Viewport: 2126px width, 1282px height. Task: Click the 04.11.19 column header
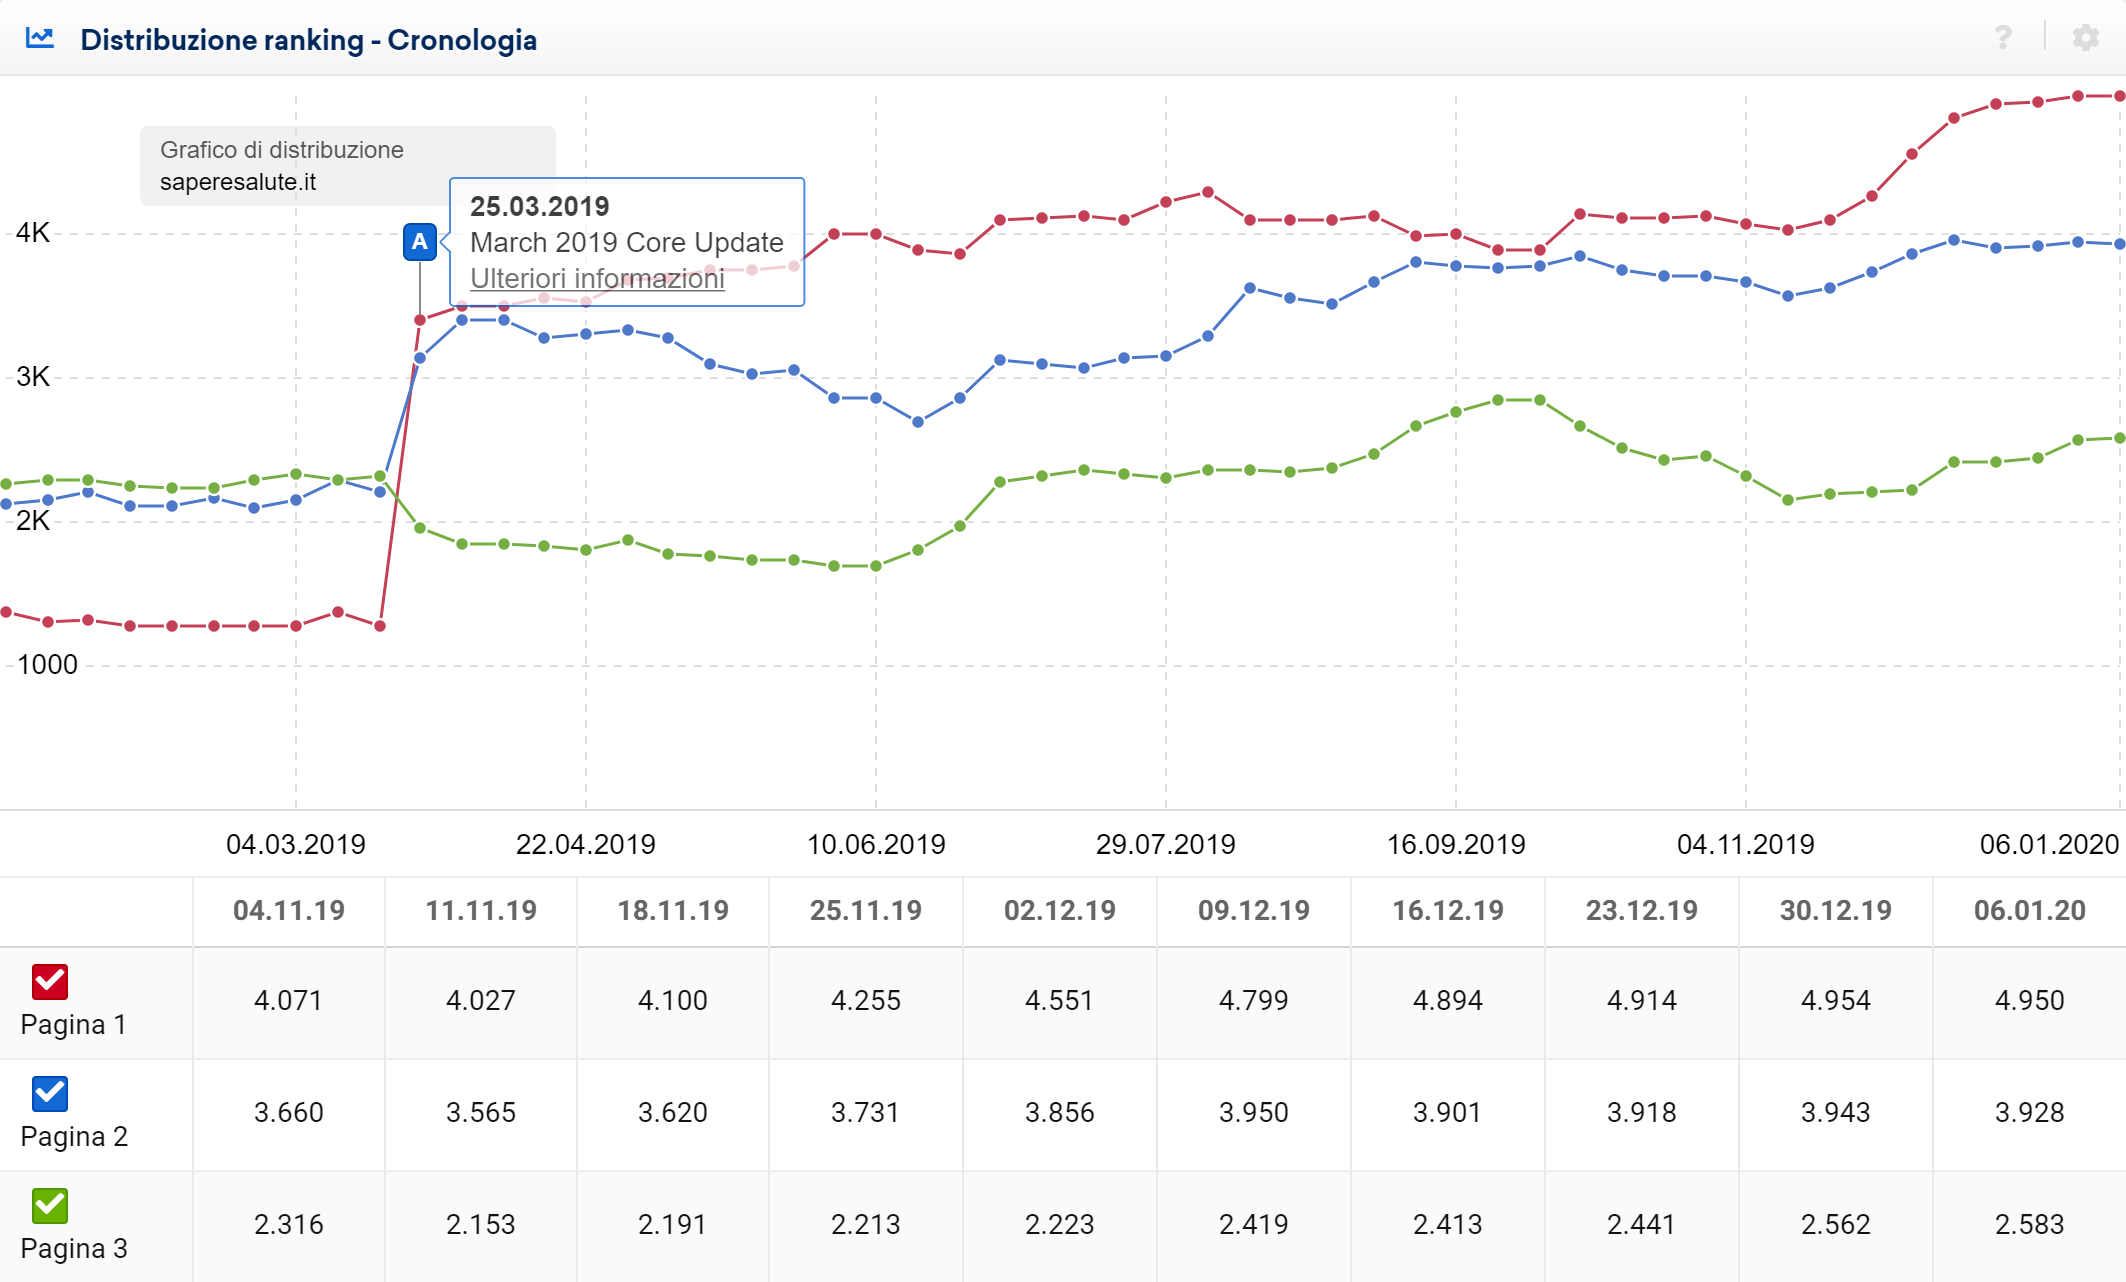pos(289,911)
